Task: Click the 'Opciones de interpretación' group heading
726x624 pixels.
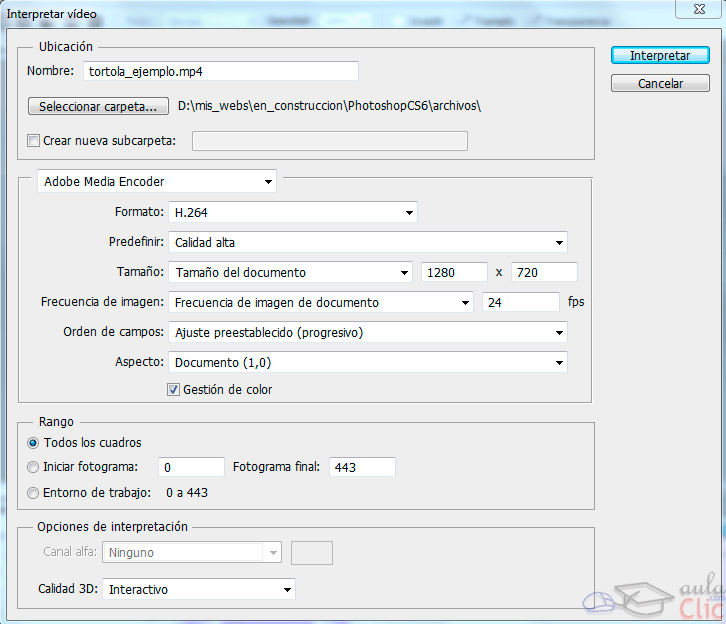Action: (x=113, y=527)
